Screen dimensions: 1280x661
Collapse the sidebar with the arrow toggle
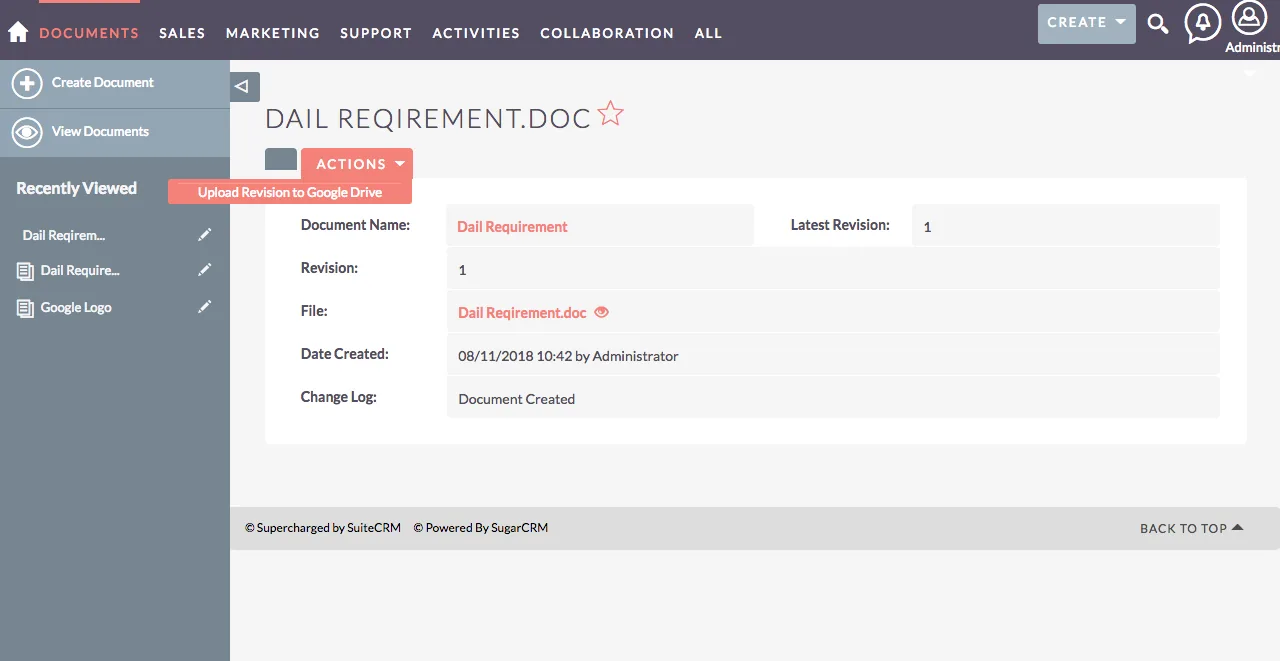[245, 87]
